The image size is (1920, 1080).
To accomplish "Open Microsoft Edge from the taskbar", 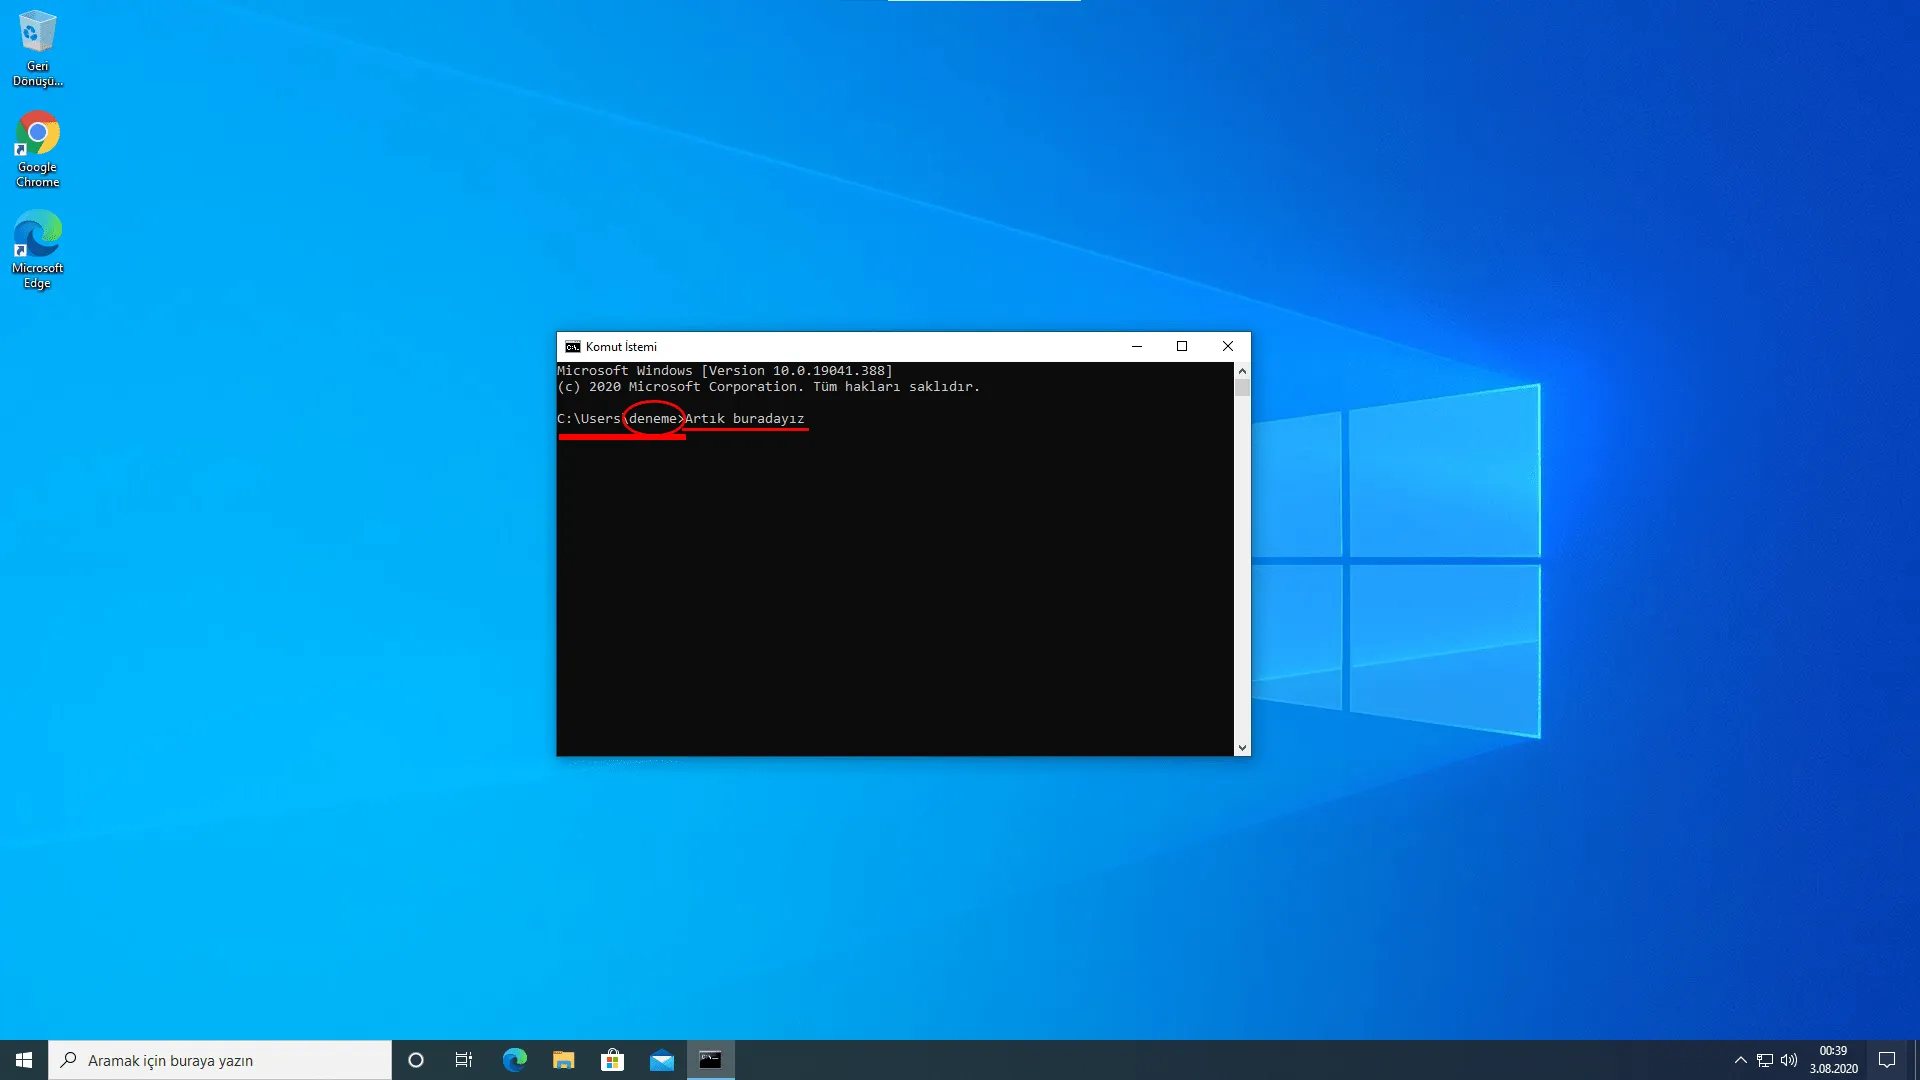I will 515,1059.
